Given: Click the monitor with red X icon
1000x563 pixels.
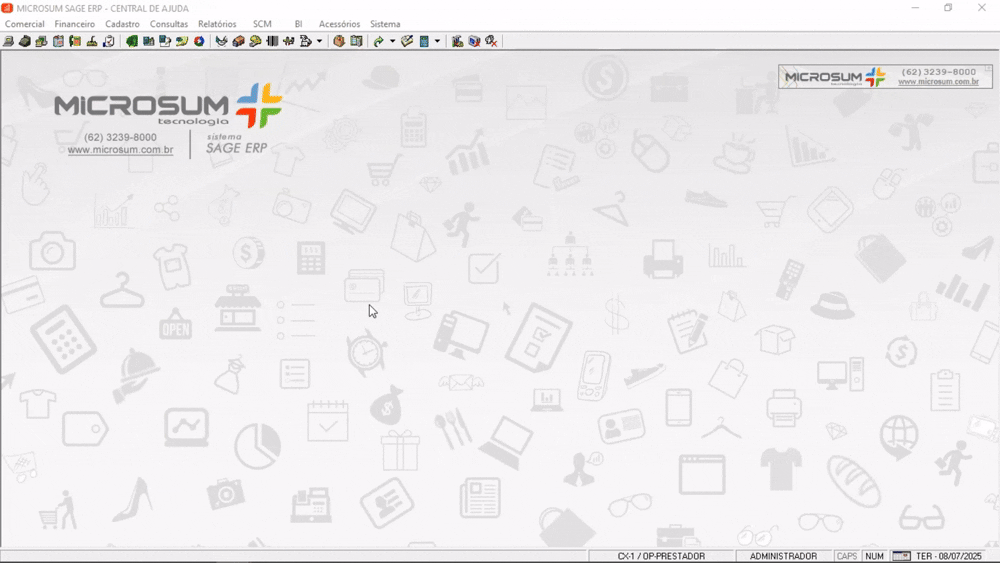Looking at the screenshot, I should [474, 41].
